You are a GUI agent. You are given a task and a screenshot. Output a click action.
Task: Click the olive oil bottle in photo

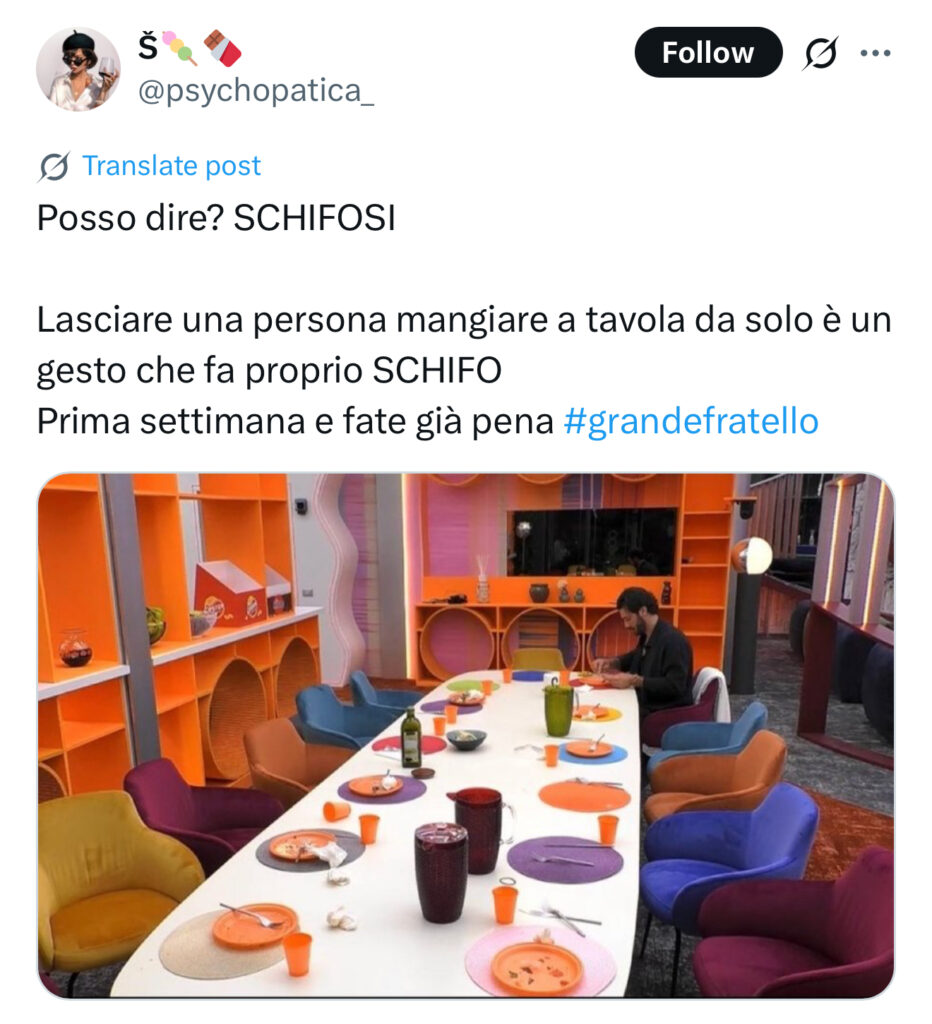[411, 737]
